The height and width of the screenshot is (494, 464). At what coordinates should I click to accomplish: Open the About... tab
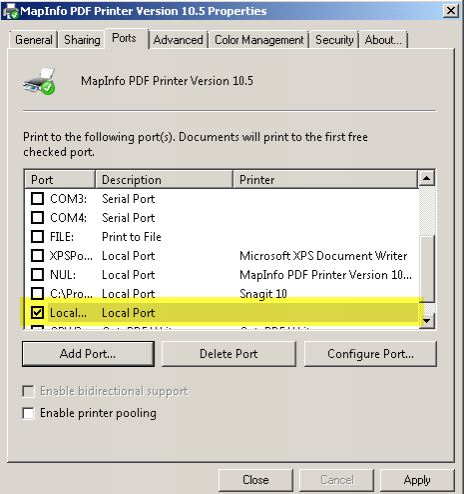(383, 40)
